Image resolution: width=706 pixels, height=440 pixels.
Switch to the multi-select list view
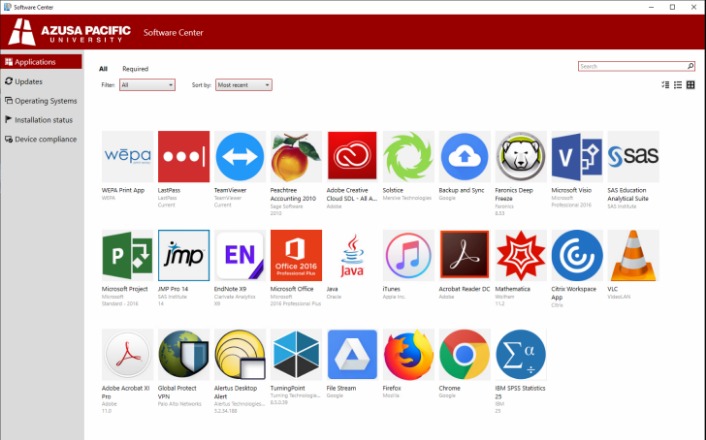click(x=666, y=85)
